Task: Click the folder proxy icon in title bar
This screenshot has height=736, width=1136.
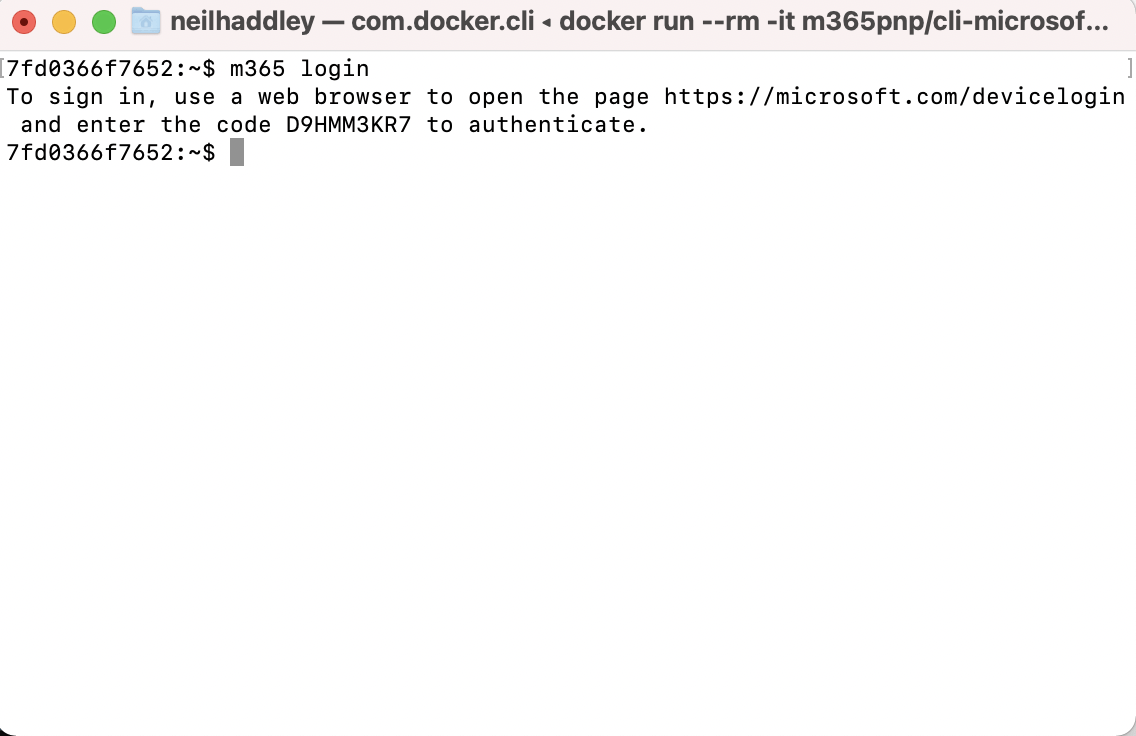Action: click(x=146, y=21)
